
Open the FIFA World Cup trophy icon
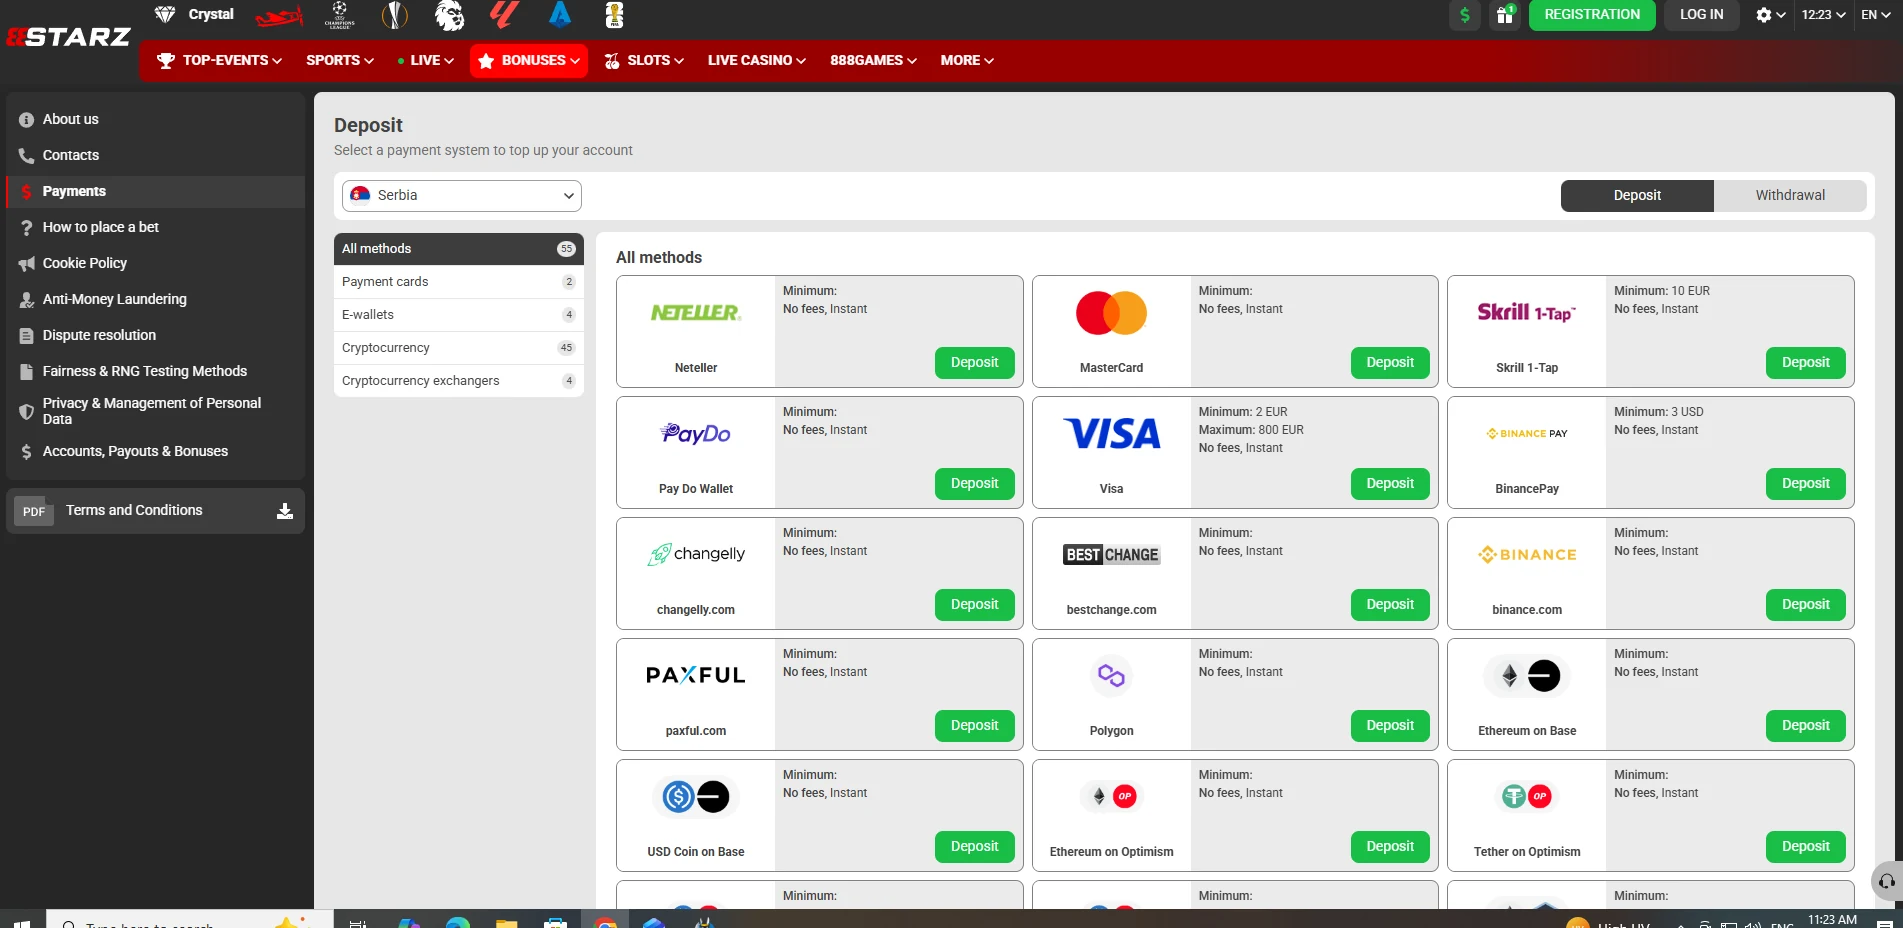click(x=615, y=15)
